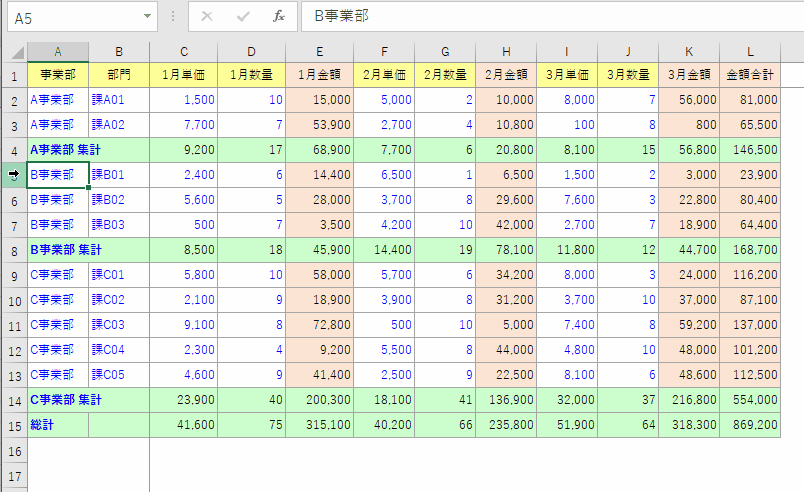Select column K header
This screenshot has height=492, width=804.
pyautogui.click(x=689, y=52)
